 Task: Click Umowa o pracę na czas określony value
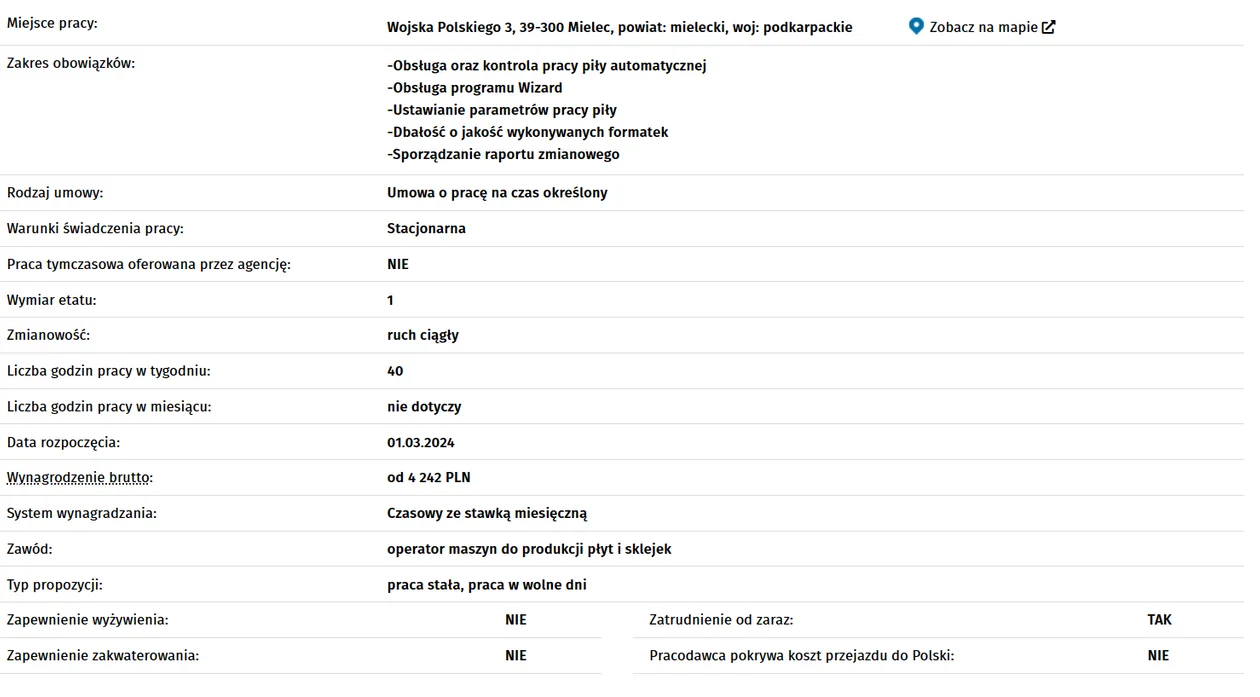tap(497, 193)
